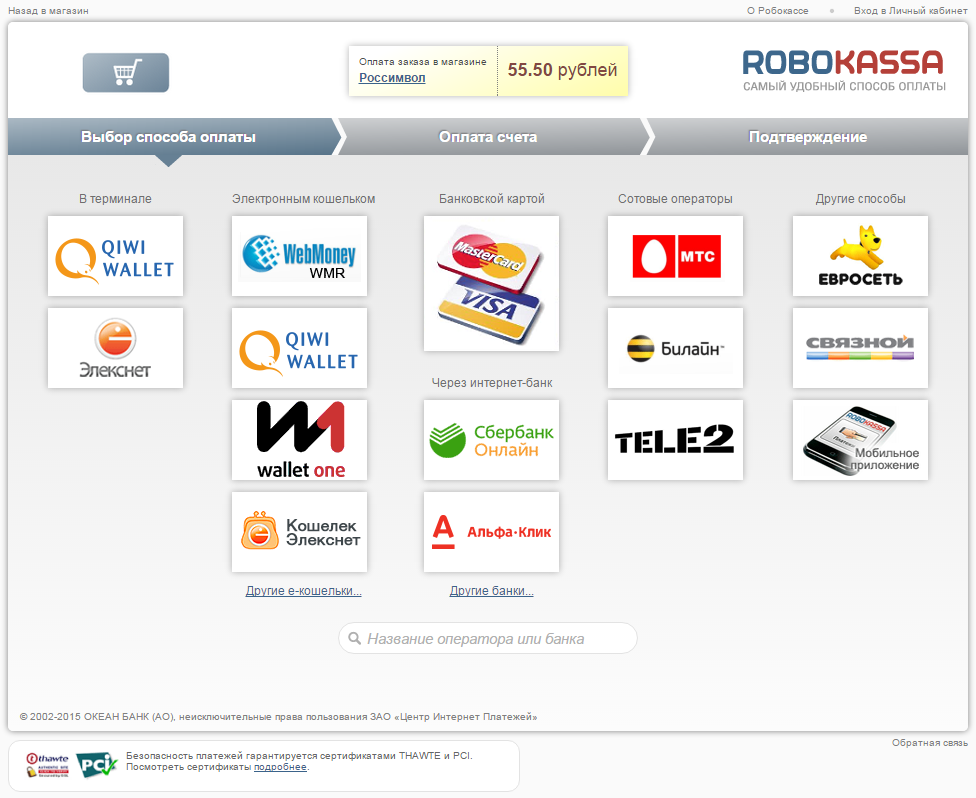976x798 pixels.
Task: Choose QIWI Wallet under terminal payment
Action: tap(116, 256)
